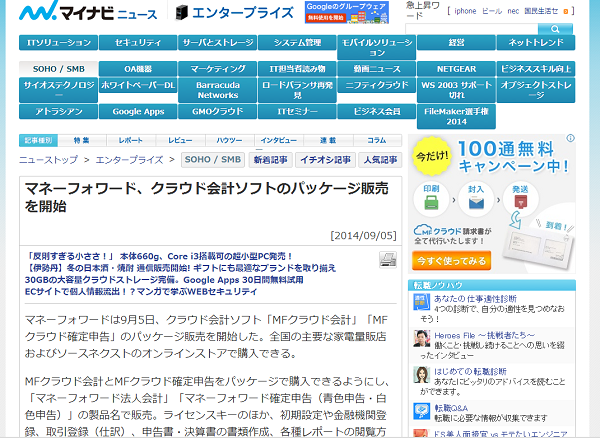
Task: Open the IT担当者読み物 section
Action: coord(297,69)
